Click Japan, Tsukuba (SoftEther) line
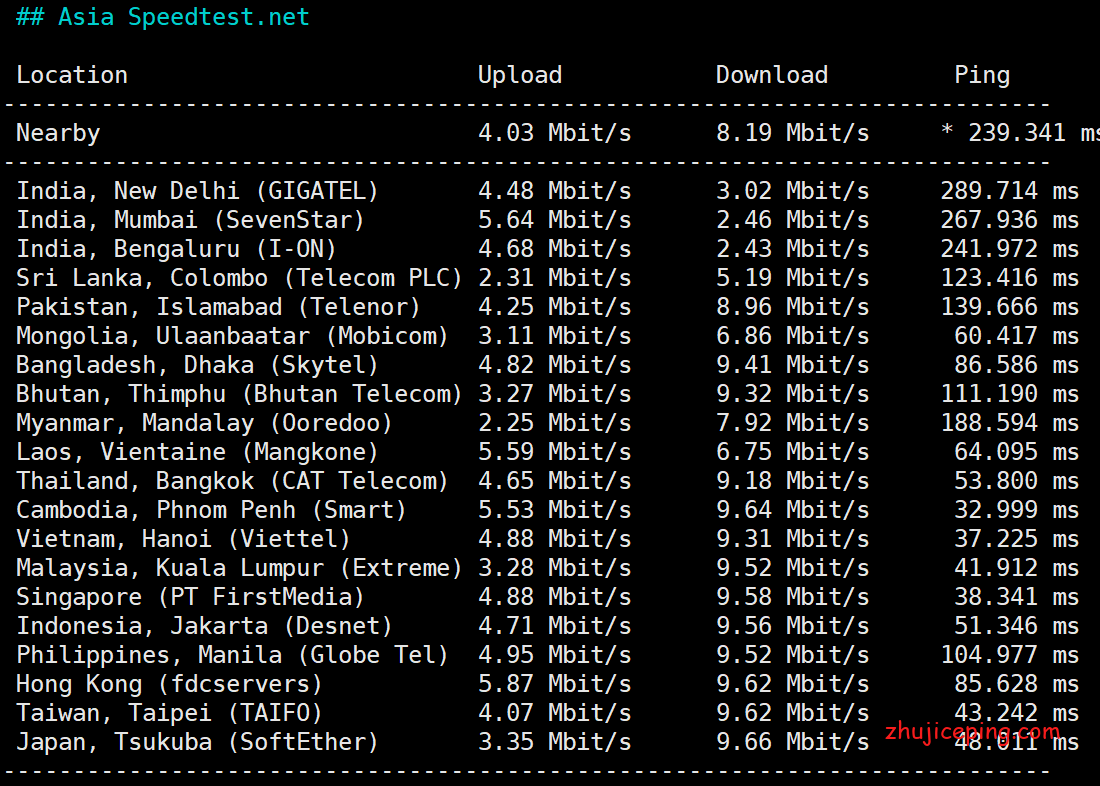Image resolution: width=1100 pixels, height=786 pixels. pos(197,742)
